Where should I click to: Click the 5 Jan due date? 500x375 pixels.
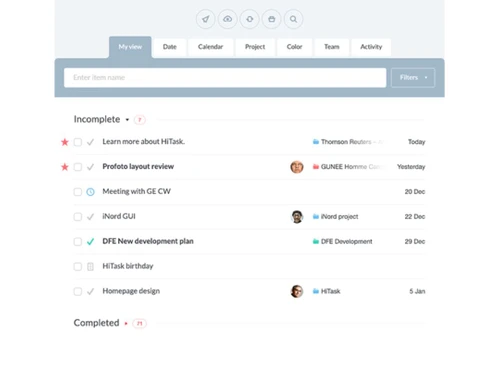(417, 291)
